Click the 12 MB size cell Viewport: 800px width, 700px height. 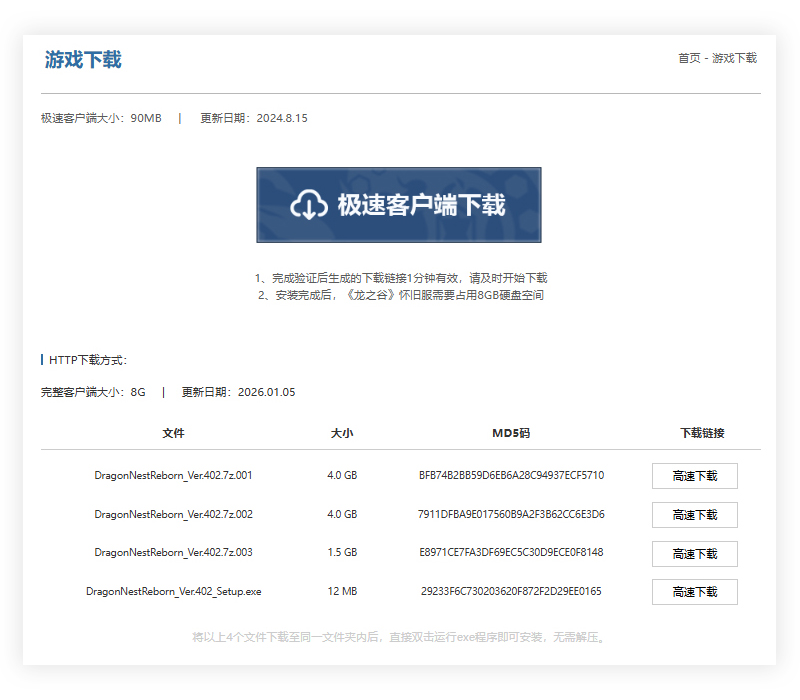tap(342, 591)
